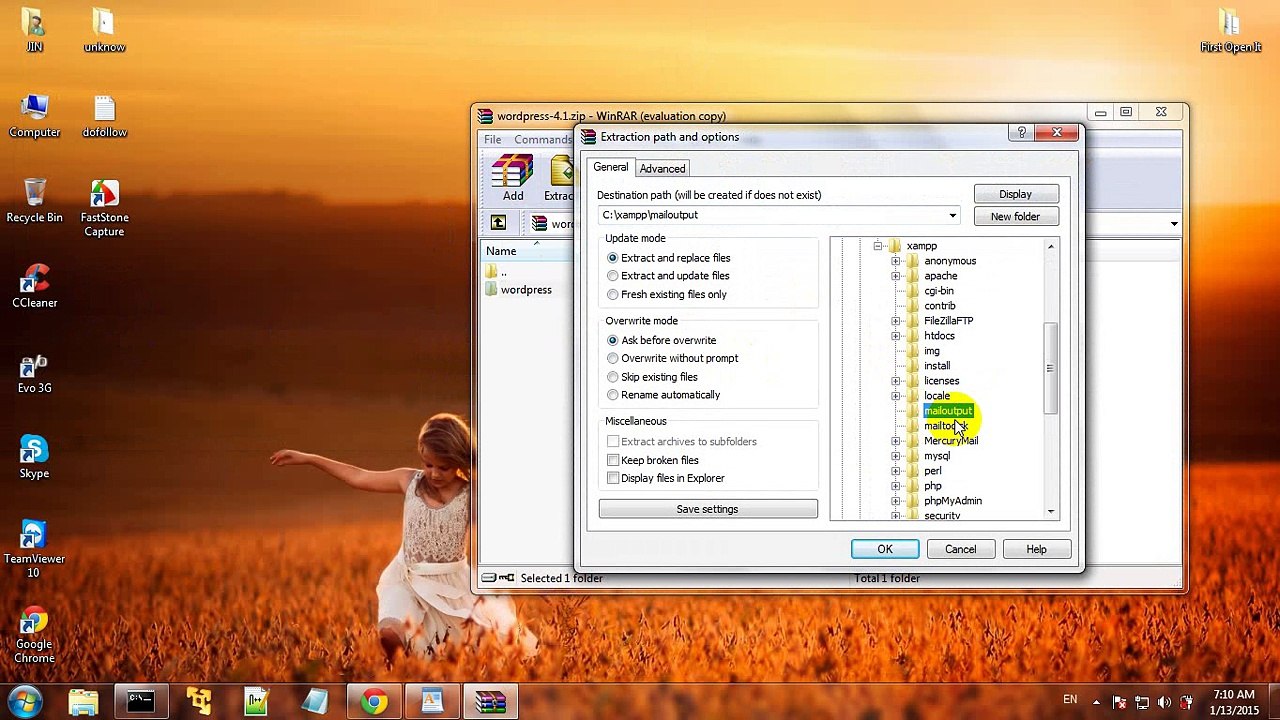Select the Recycle Bin desktop icon
Screen dimensions: 1280x720
tap(34, 201)
